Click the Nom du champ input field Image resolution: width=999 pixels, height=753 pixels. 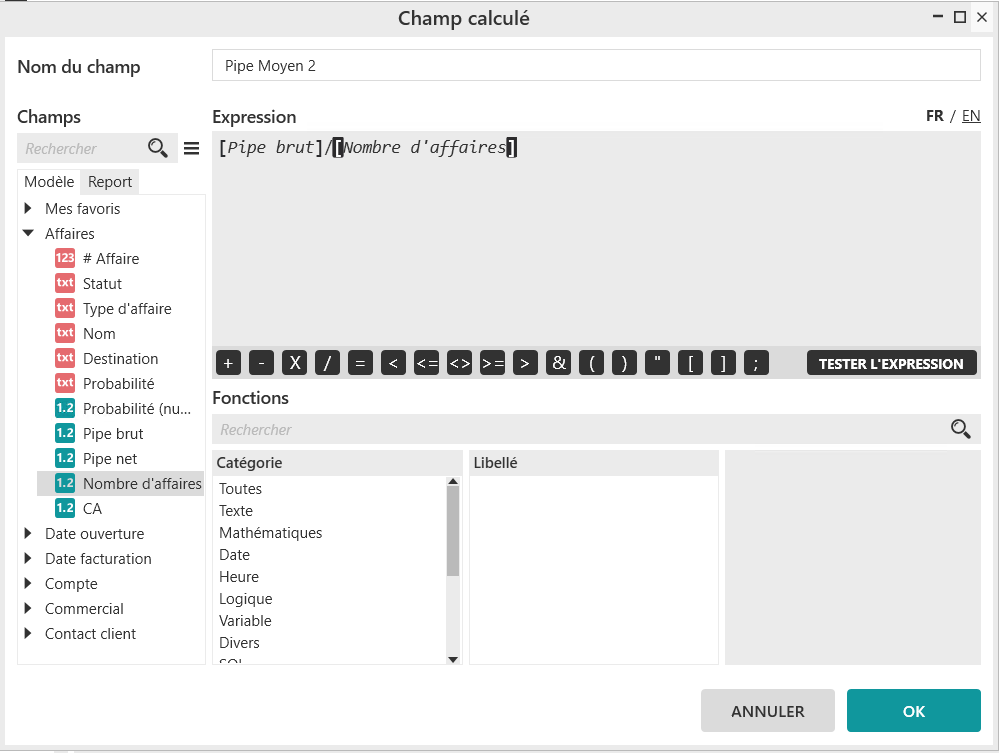[596, 66]
